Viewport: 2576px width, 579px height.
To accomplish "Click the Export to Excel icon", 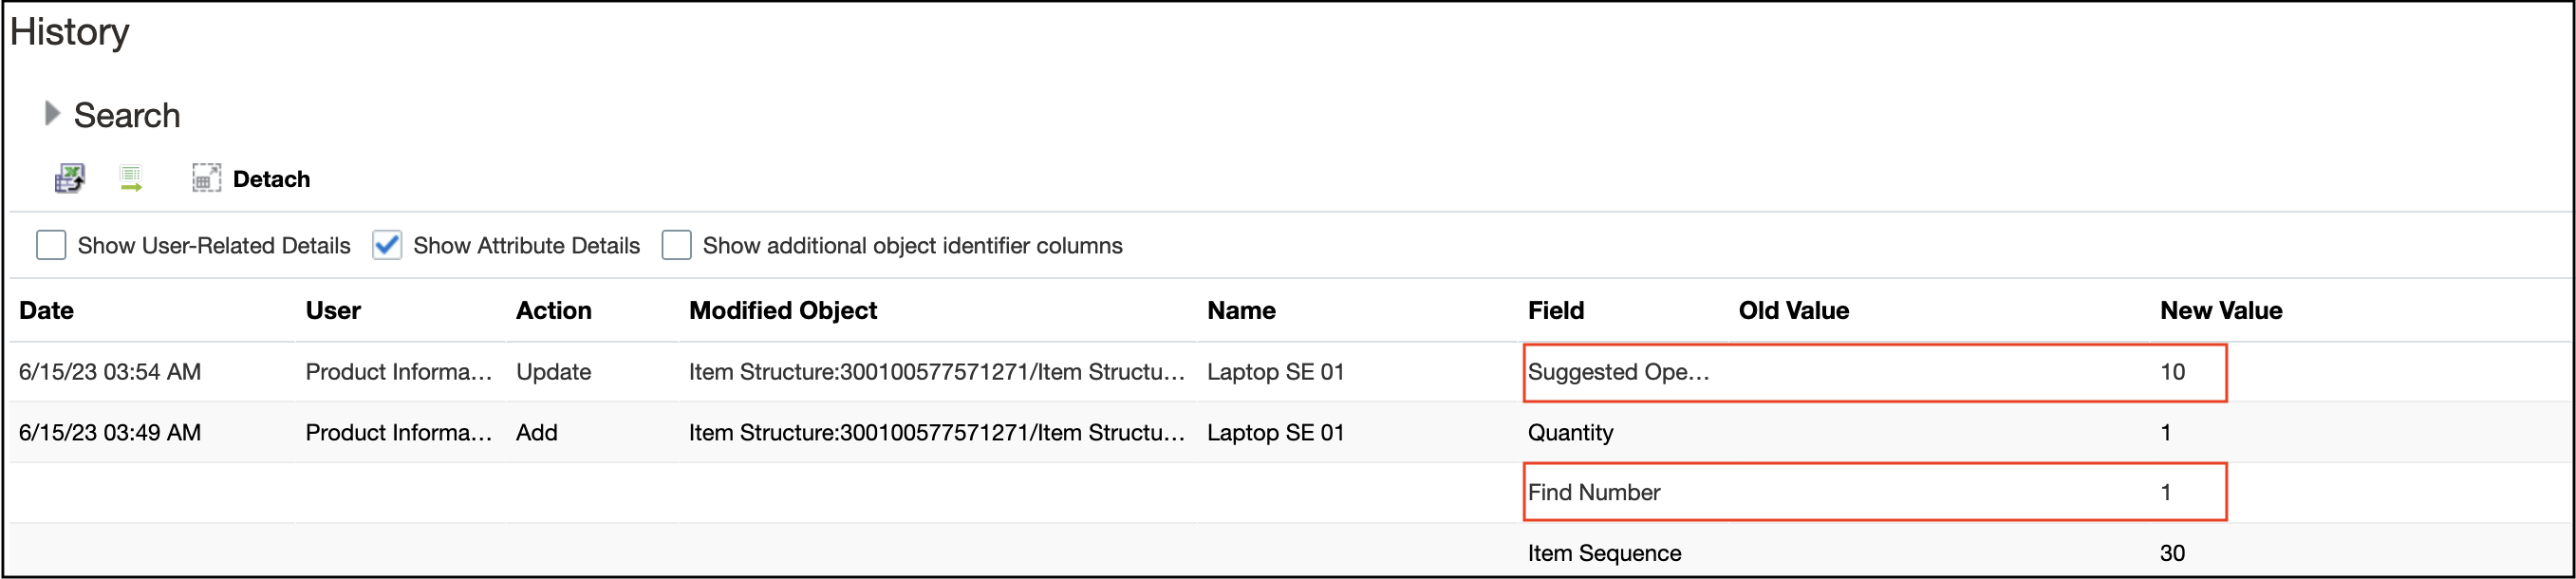I will pyautogui.click(x=69, y=179).
